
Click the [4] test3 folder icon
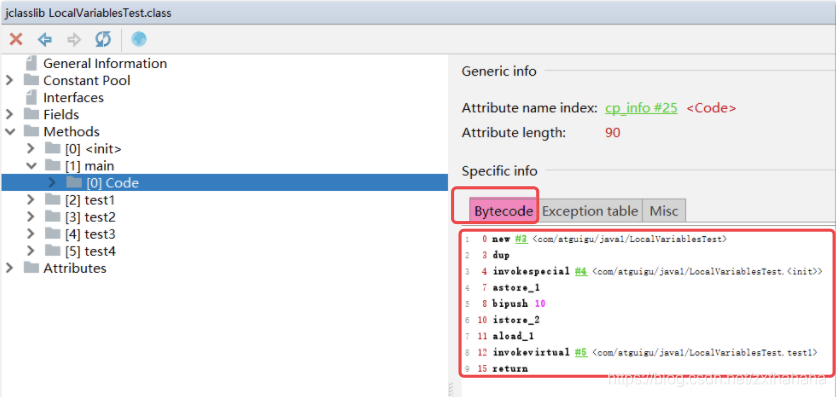[x=53, y=234]
